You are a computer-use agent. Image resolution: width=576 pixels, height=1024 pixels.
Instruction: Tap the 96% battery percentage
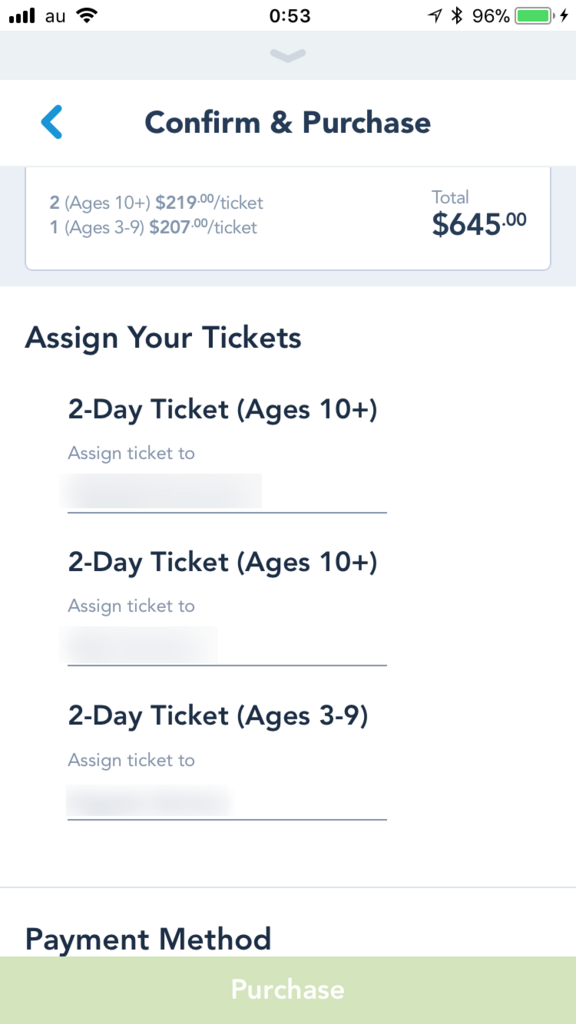(x=491, y=16)
